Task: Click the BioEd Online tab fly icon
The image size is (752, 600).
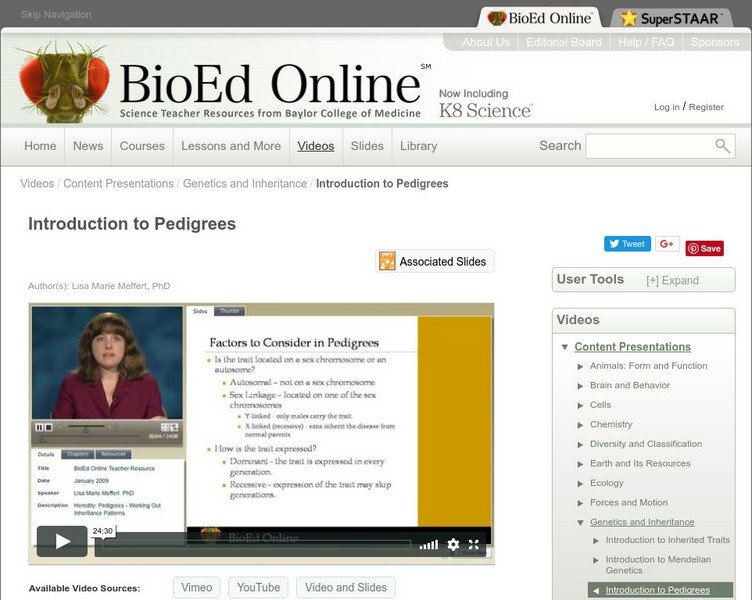Action: [497, 18]
